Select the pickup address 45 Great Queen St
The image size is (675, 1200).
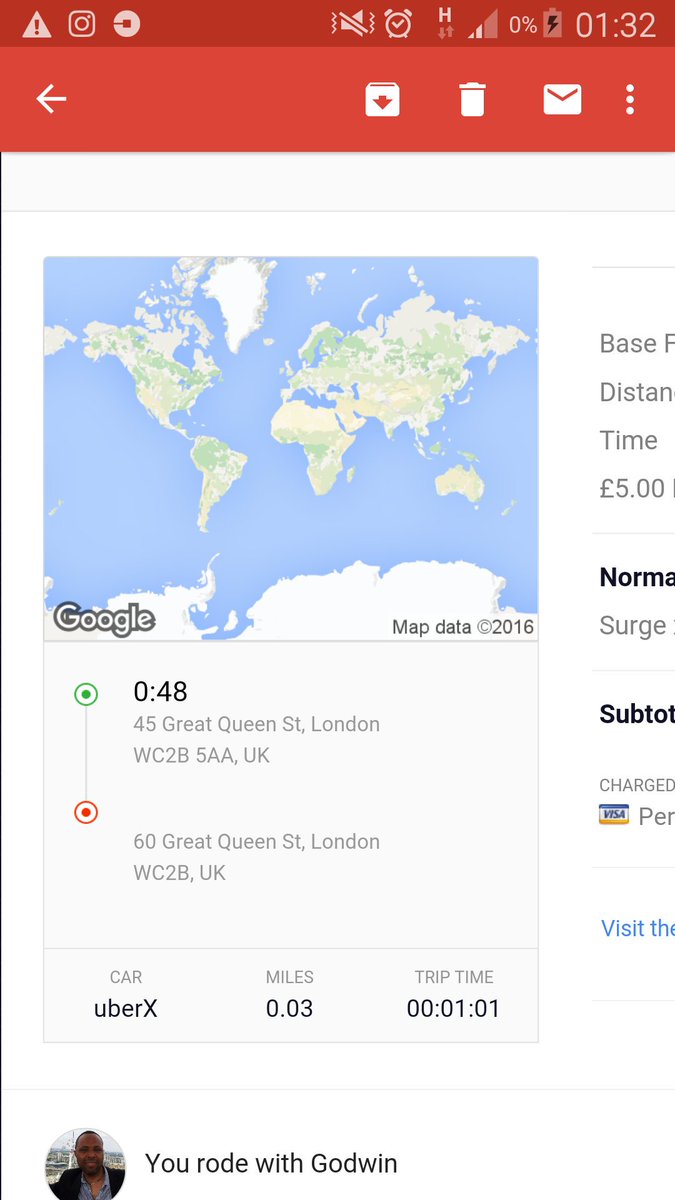[256, 739]
